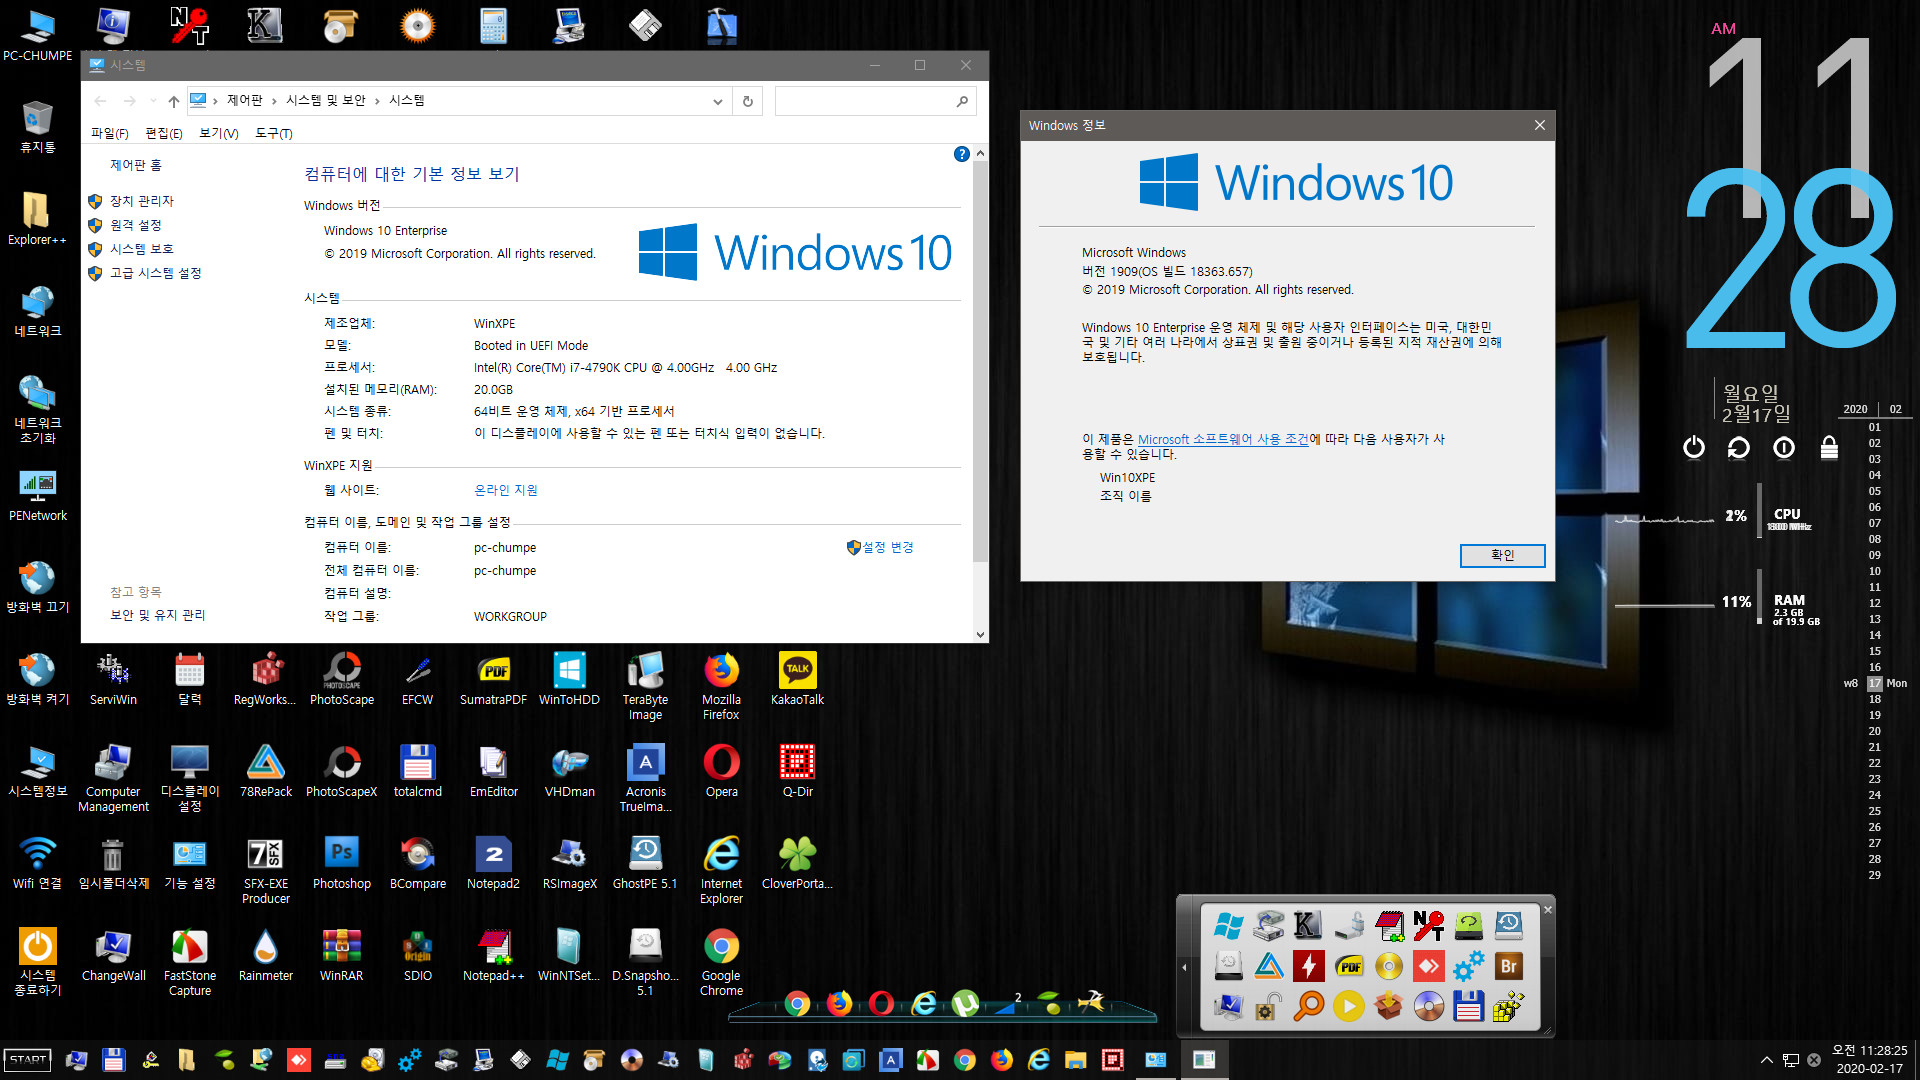Screen dimensions: 1920x1080
Task: Open Microsoft 소프트웨어 사용 조건 link
Action: (x=1223, y=439)
